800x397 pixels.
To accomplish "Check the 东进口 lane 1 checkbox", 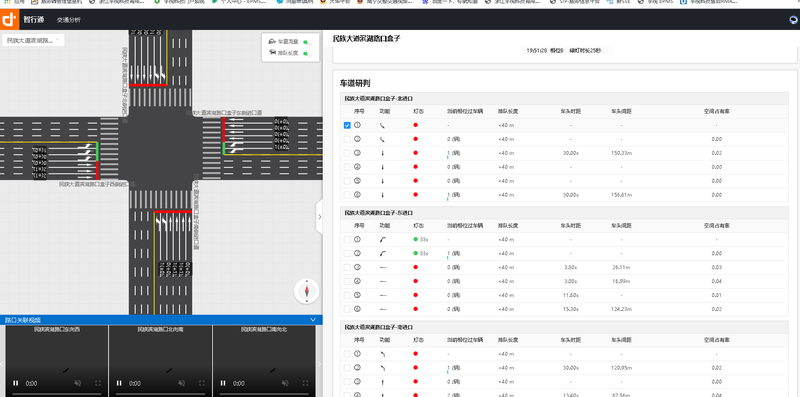I will 347,239.
